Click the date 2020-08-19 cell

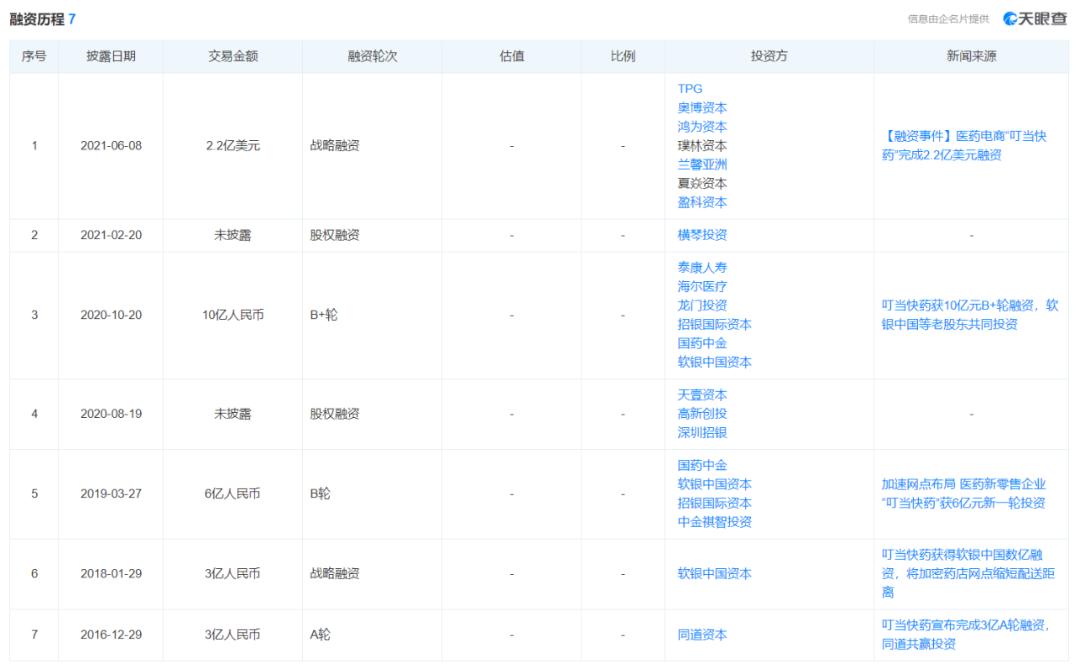click(111, 414)
